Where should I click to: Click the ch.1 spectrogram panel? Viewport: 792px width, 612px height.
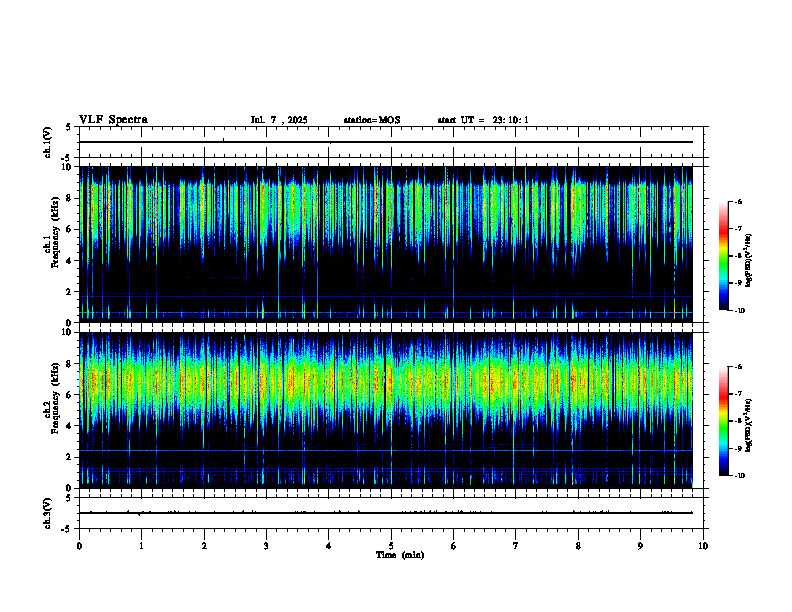(x=386, y=244)
